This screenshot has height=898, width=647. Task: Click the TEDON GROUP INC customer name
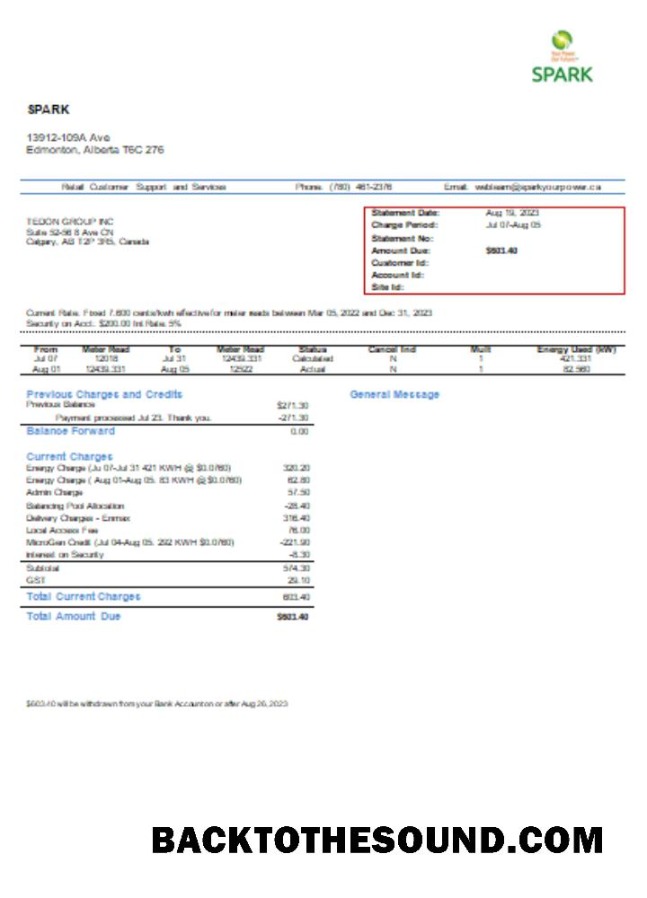pyautogui.click(x=70, y=222)
